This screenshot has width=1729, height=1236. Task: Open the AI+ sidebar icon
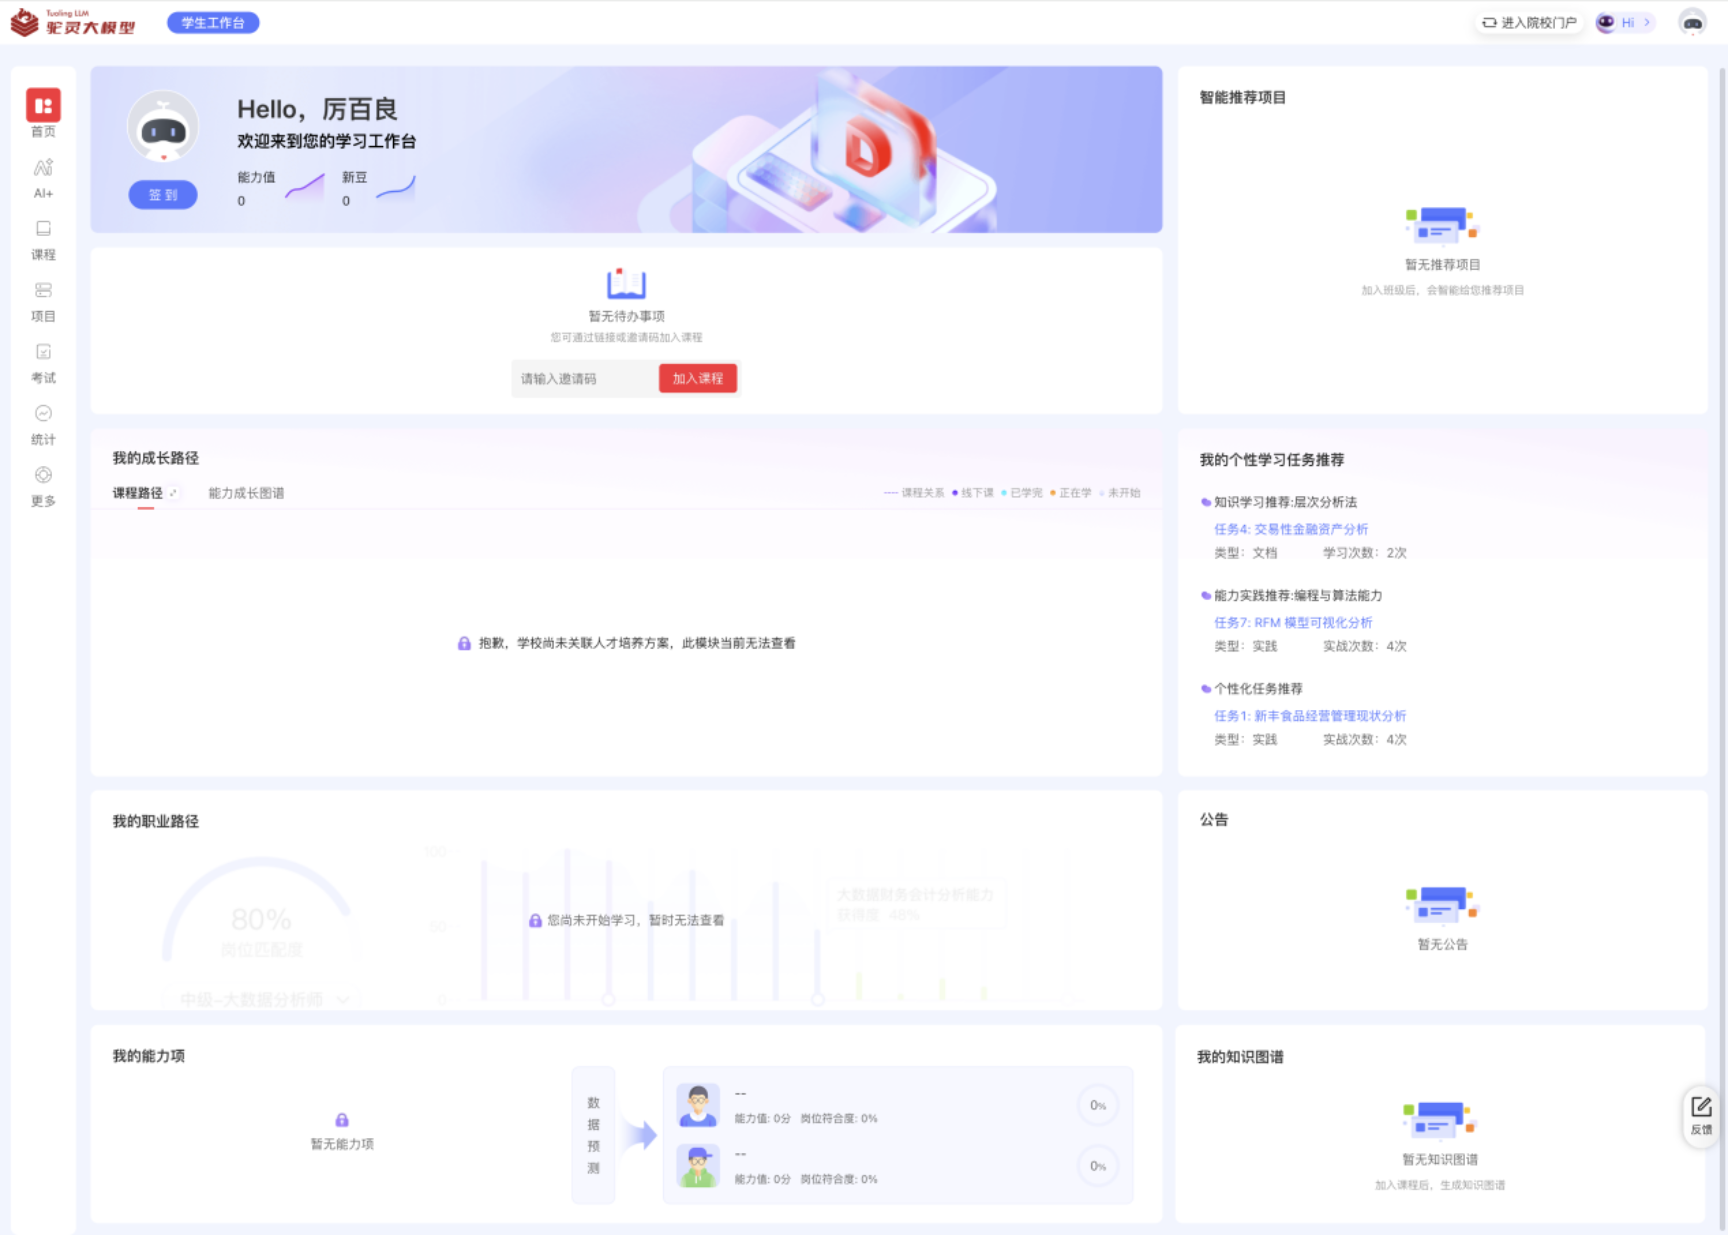pyautogui.click(x=43, y=169)
